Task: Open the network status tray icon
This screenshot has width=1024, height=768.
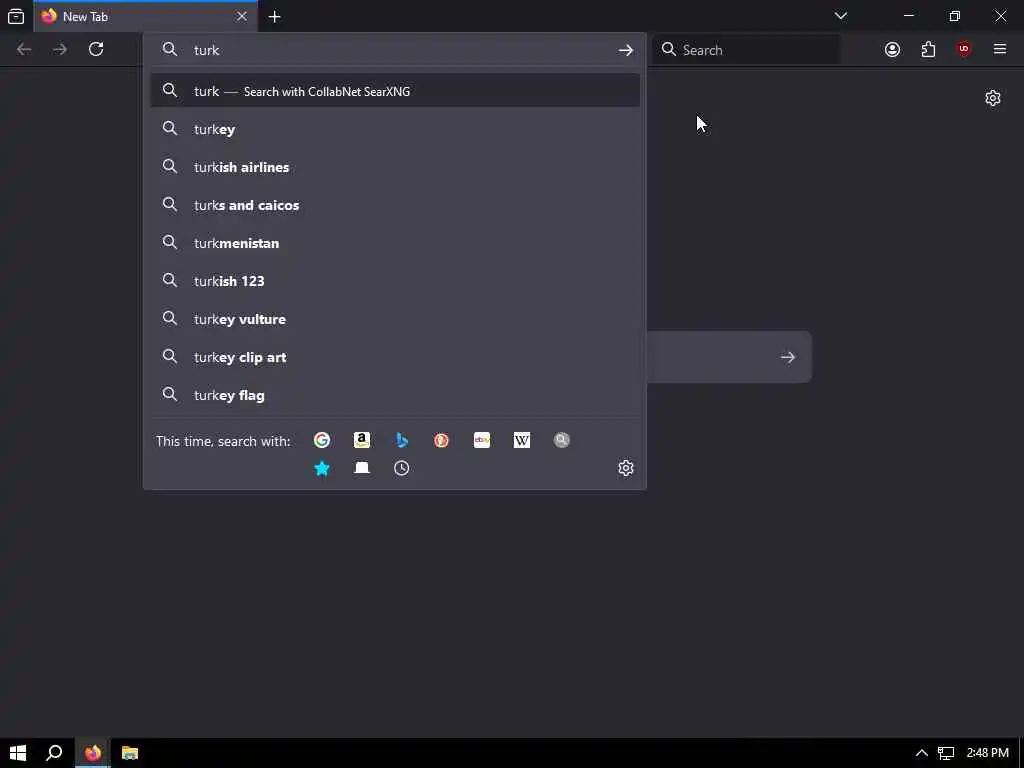Action: pyautogui.click(x=946, y=753)
